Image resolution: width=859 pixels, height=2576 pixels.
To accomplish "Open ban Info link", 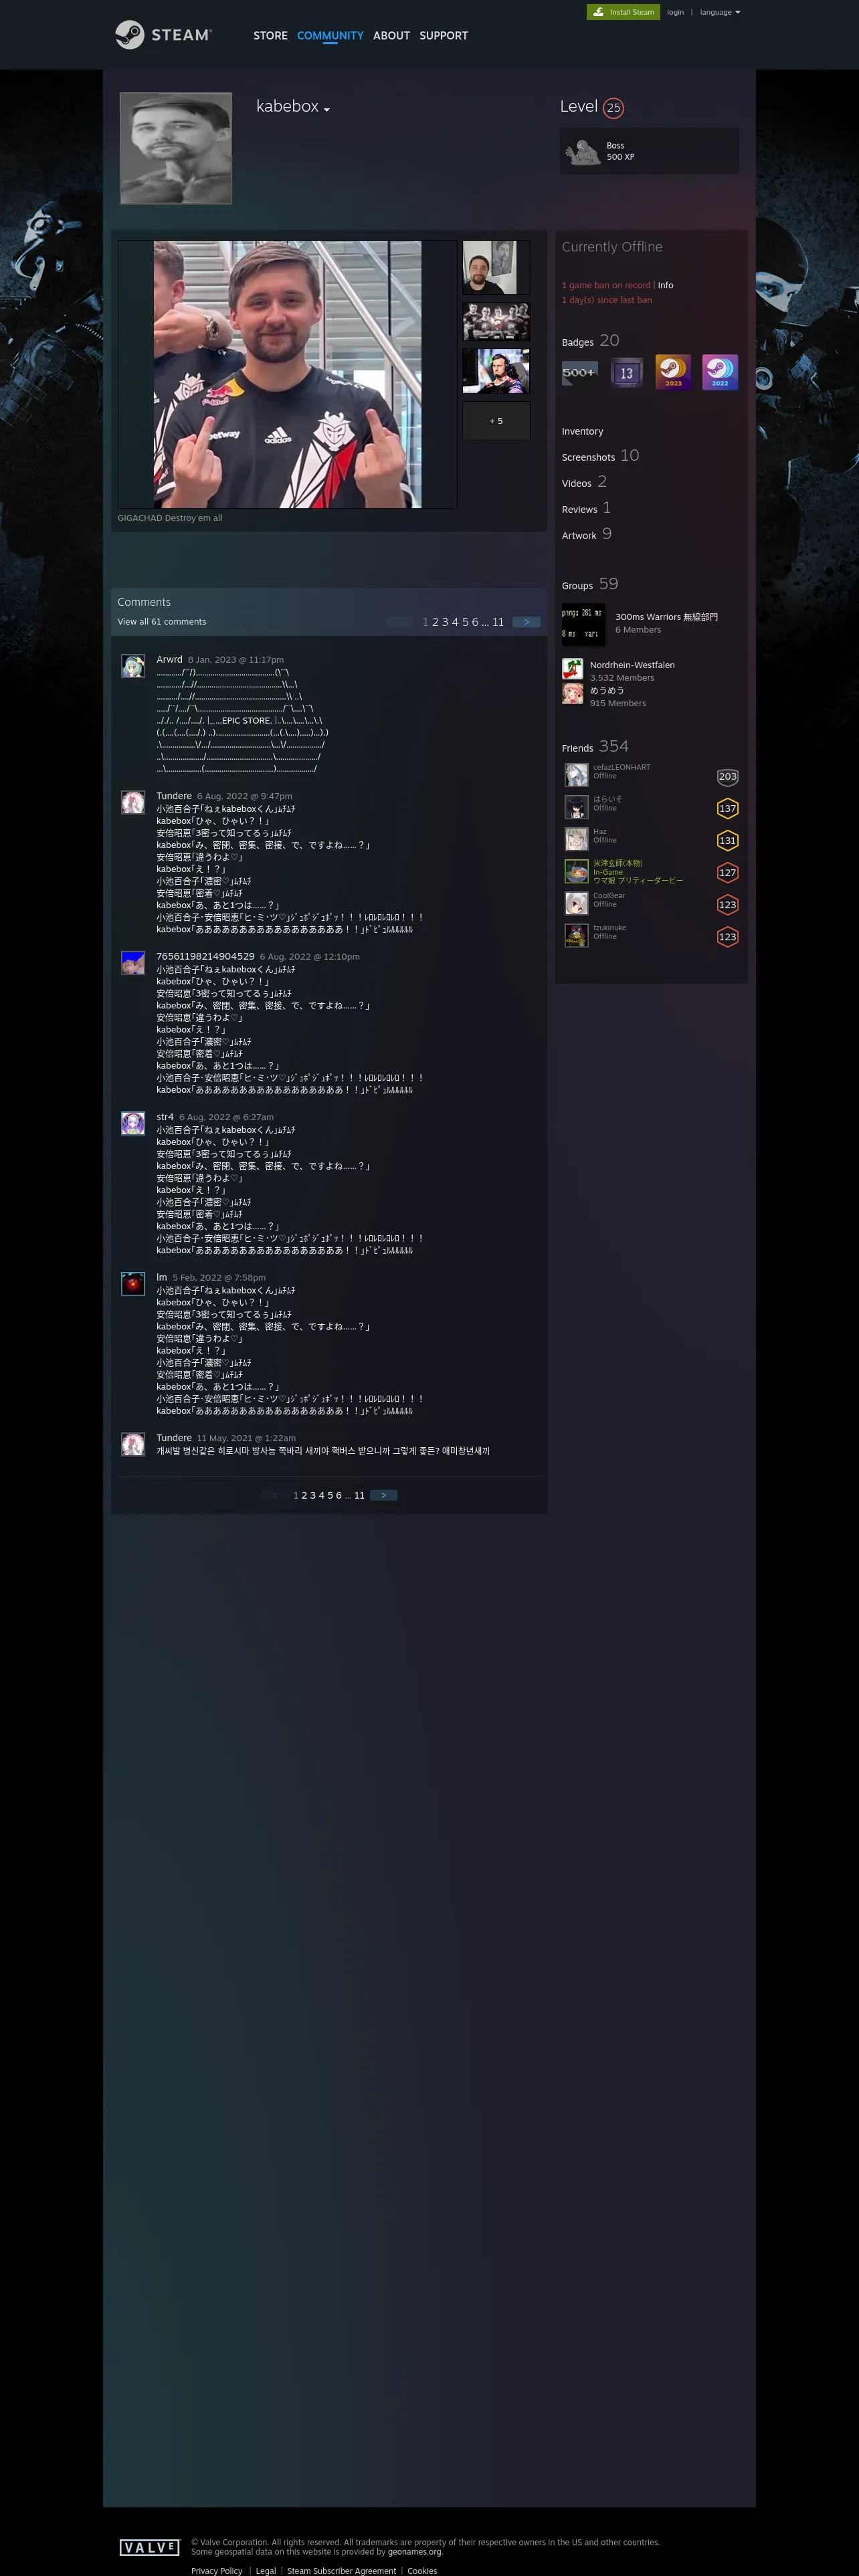I will tap(665, 285).
